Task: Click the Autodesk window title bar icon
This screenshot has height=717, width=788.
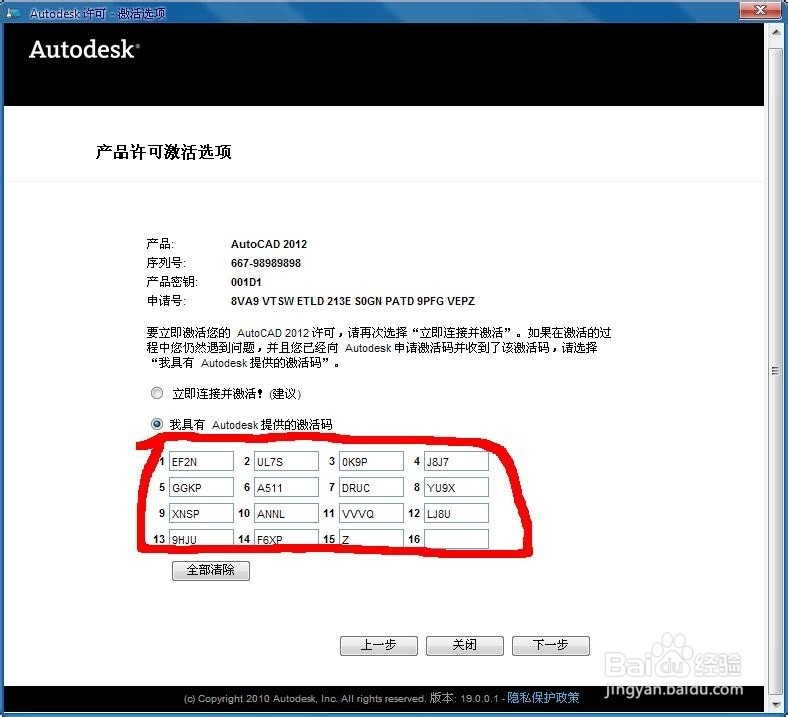Action: 13,14
